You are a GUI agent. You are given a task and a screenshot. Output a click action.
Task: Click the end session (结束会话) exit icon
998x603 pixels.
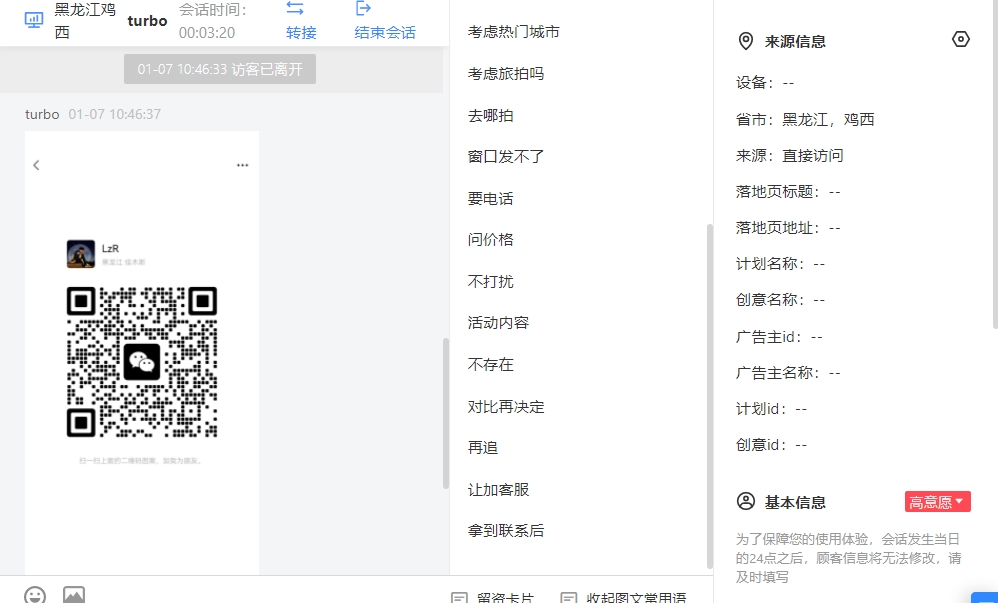(363, 8)
